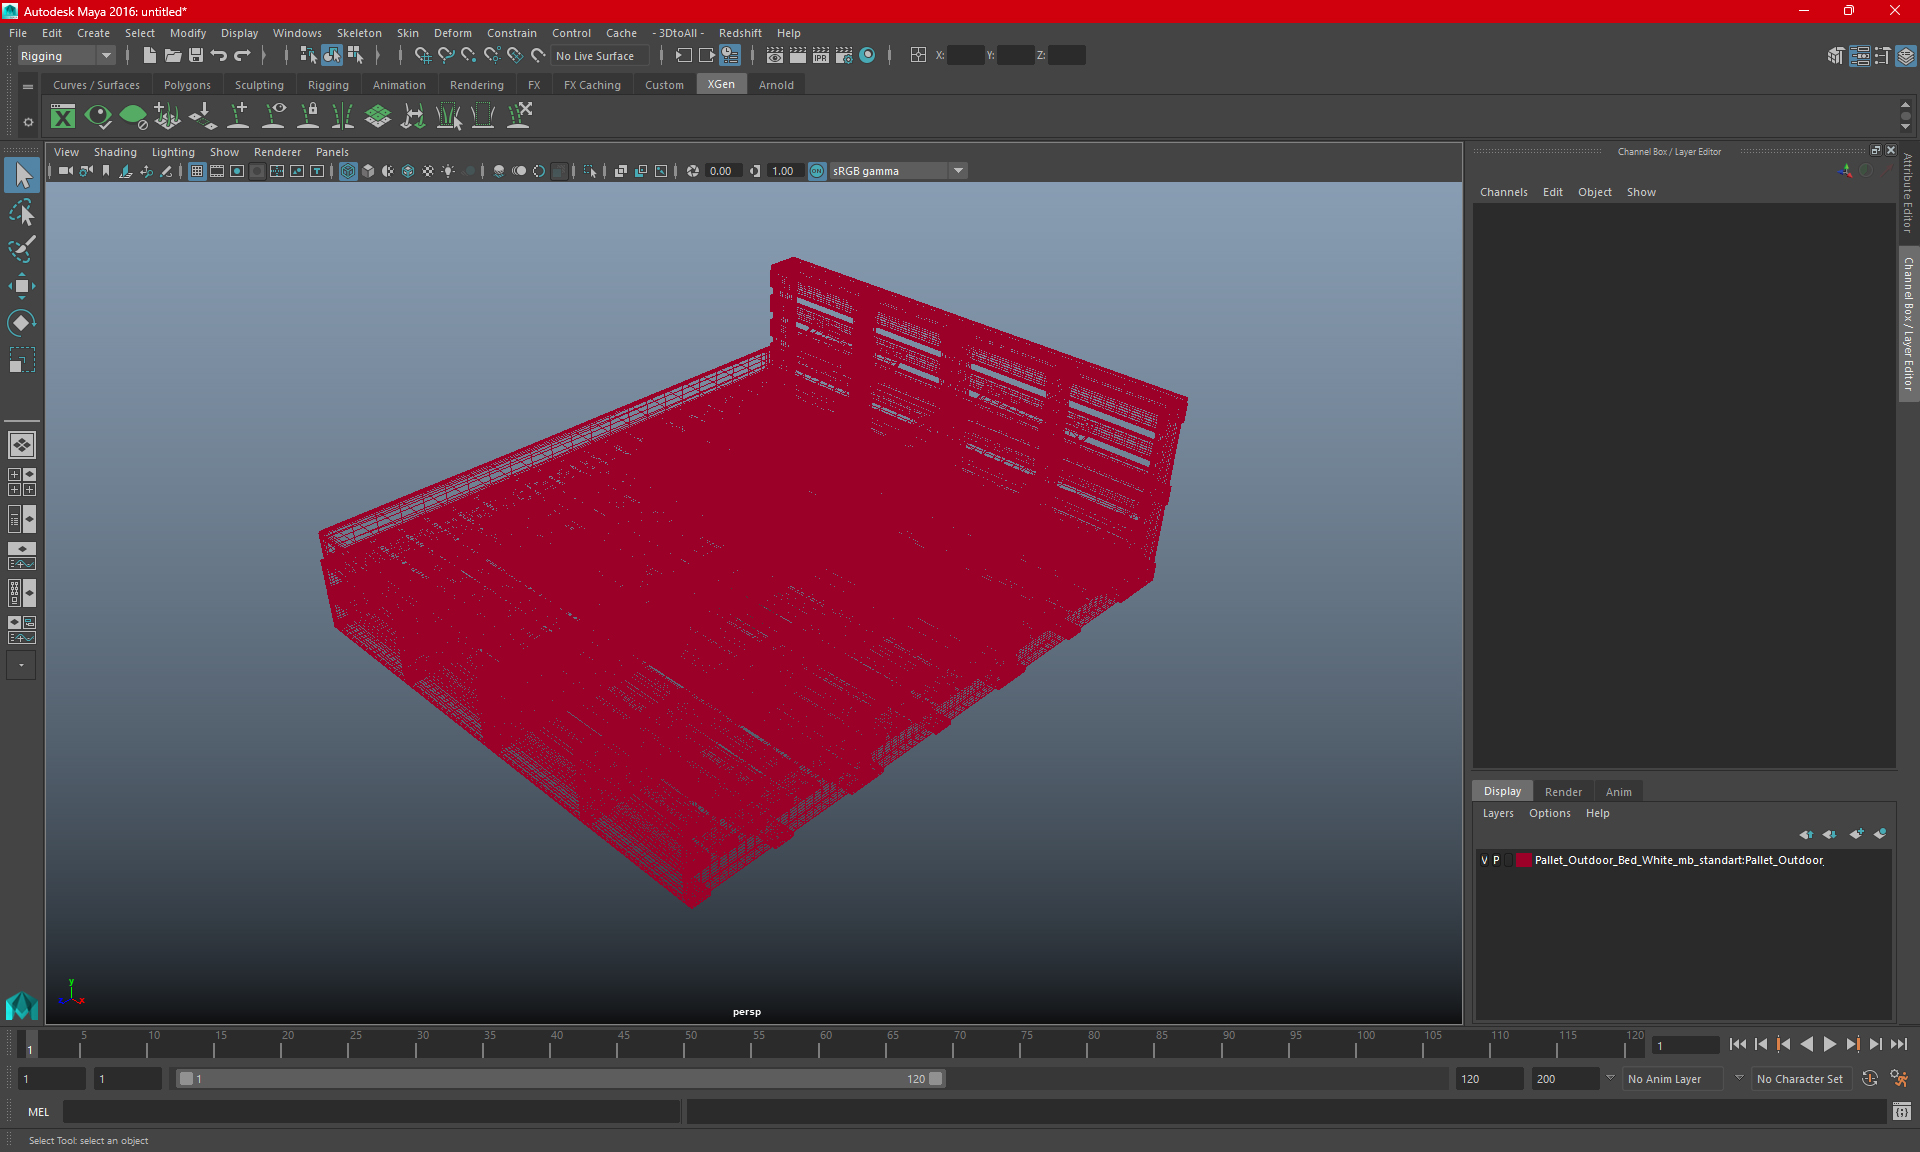Screen dimensions: 1920x1152
Task: Choose the Rotate tool
Action: (x=22, y=322)
